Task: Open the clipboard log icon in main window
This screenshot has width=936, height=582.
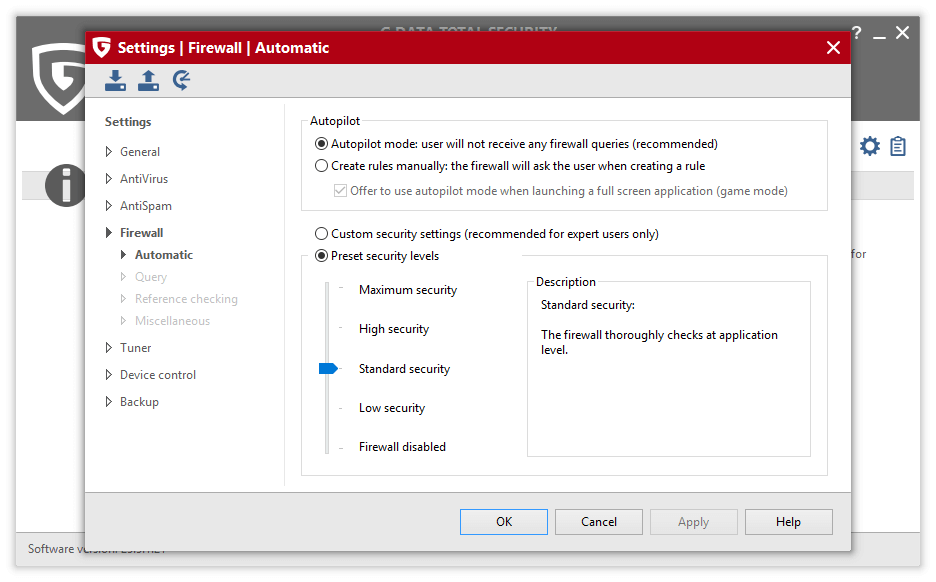Action: tap(898, 147)
